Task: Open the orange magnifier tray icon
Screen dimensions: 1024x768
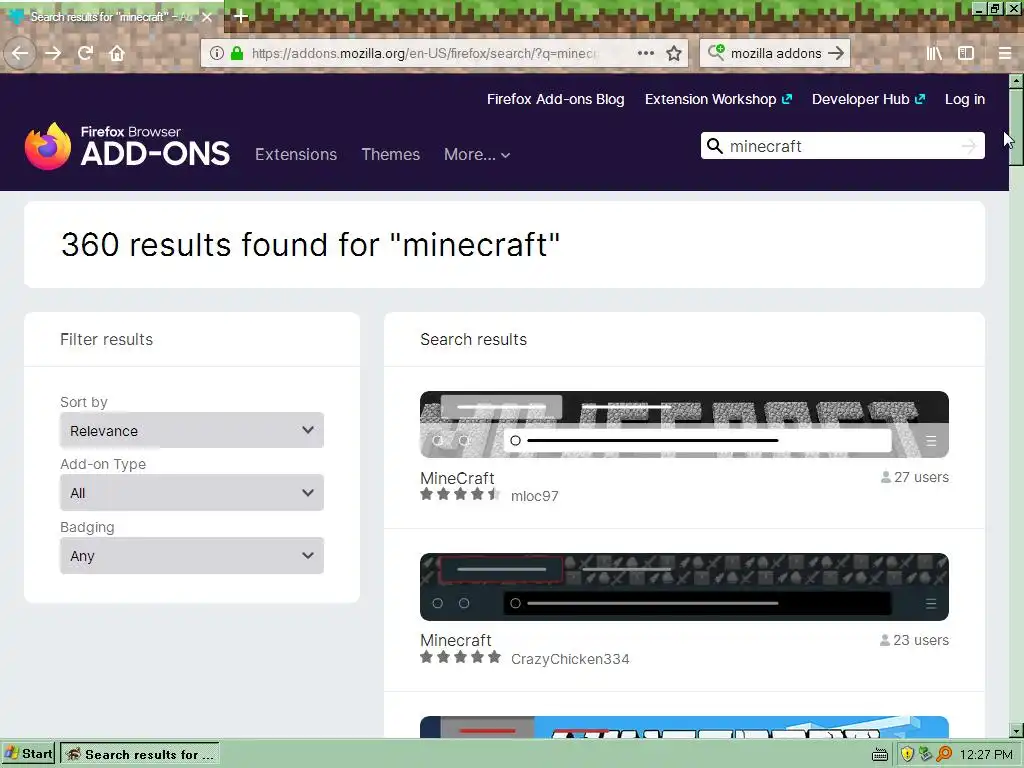Action: pyautogui.click(x=944, y=754)
